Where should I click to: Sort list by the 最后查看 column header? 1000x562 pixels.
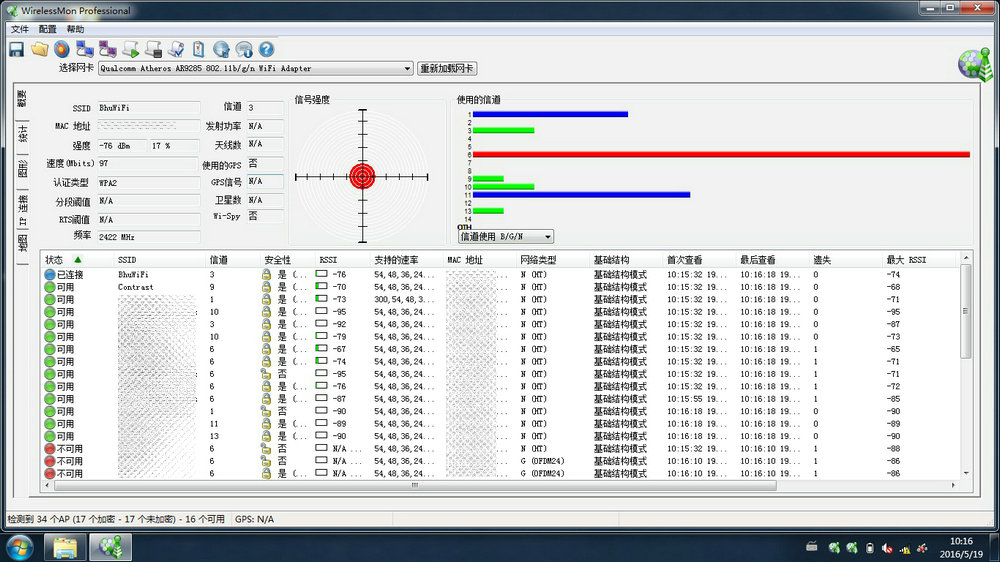point(774,260)
